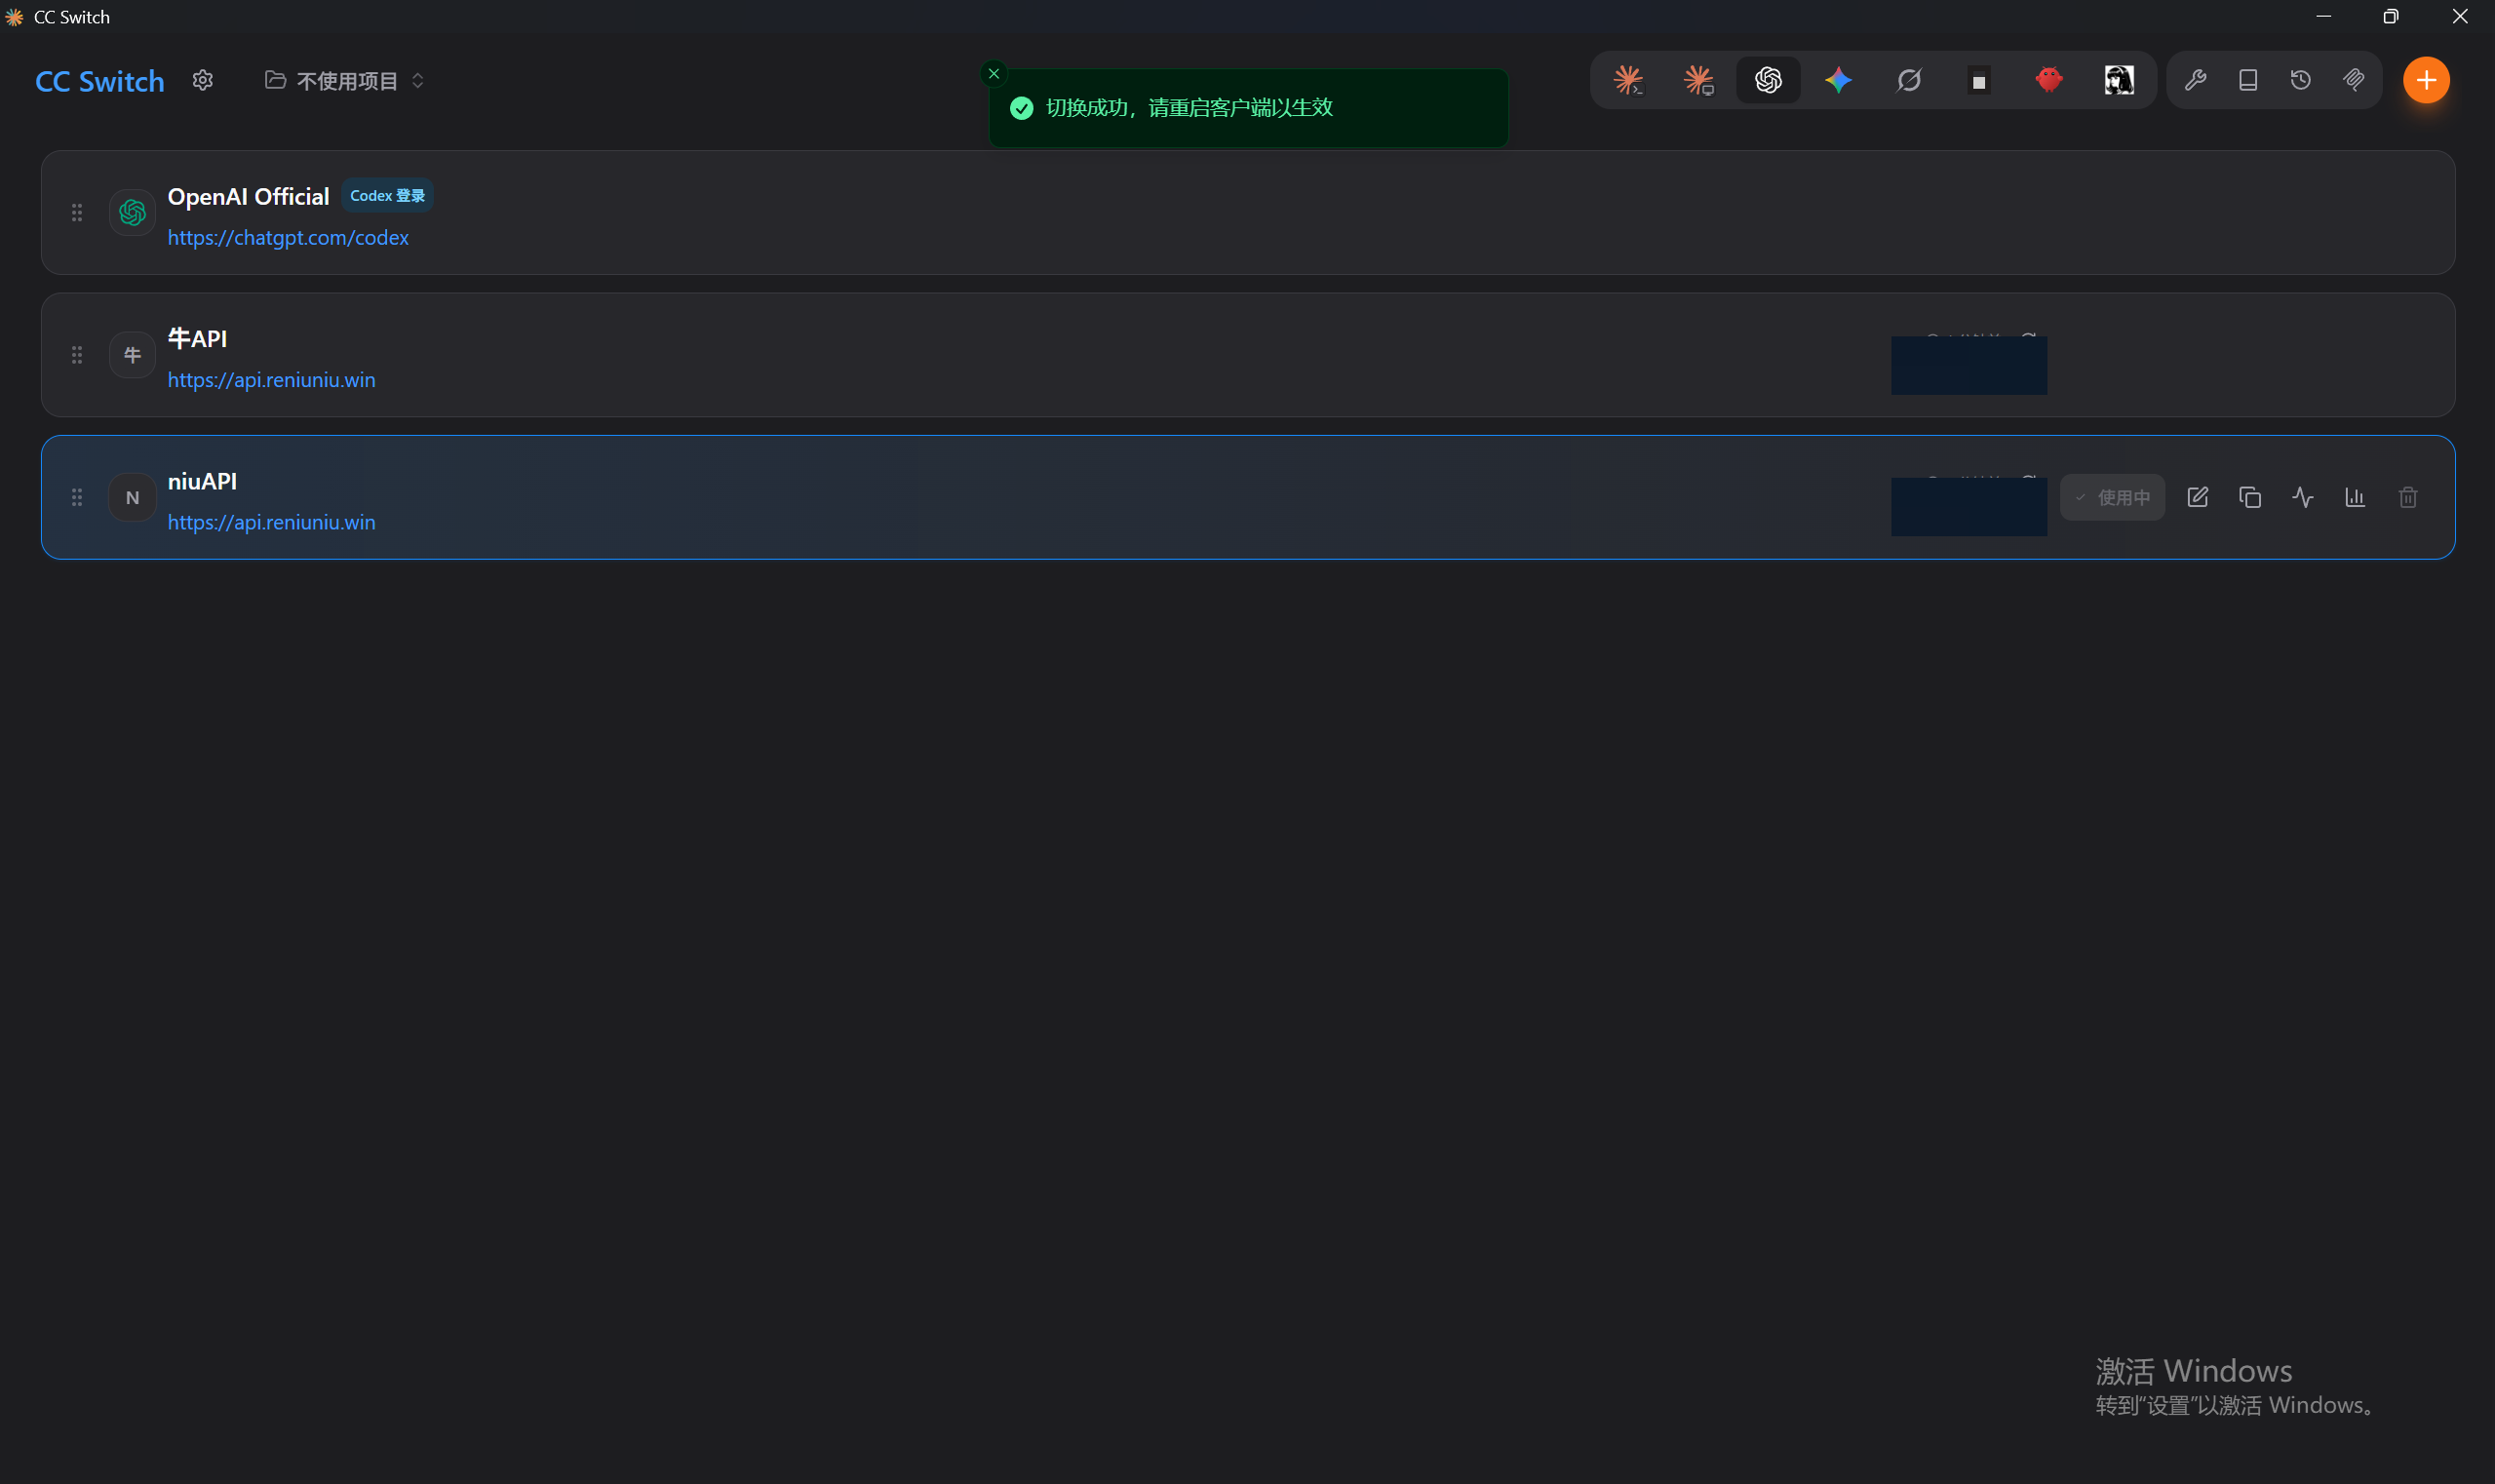Select the OpenAI Codex app tab
Screen dimensions: 2495x1484
(x=1768, y=80)
